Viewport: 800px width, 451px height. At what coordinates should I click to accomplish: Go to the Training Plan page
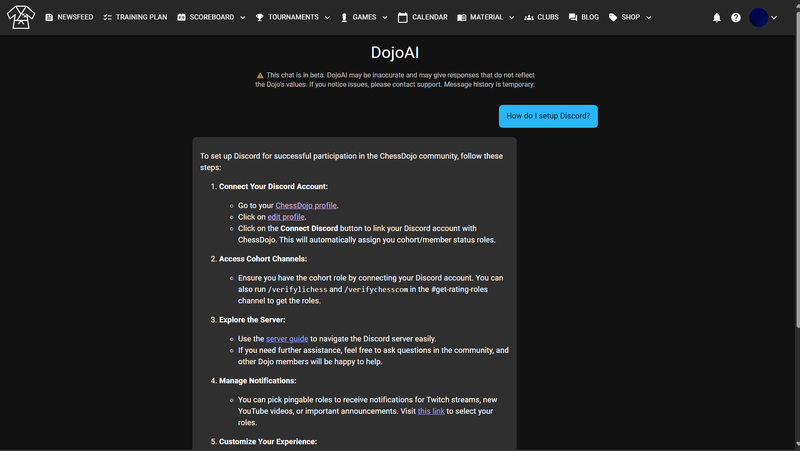click(x=135, y=18)
